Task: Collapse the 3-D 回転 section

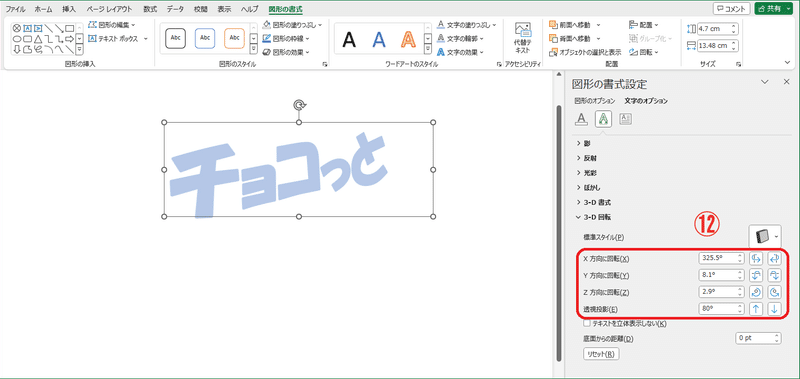Action: (593, 217)
